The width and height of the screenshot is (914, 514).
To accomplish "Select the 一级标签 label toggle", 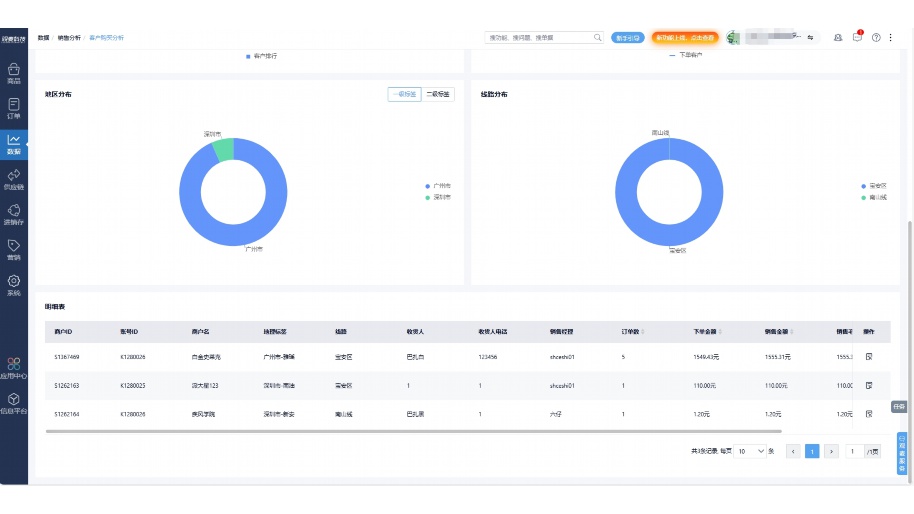I will click(404, 94).
